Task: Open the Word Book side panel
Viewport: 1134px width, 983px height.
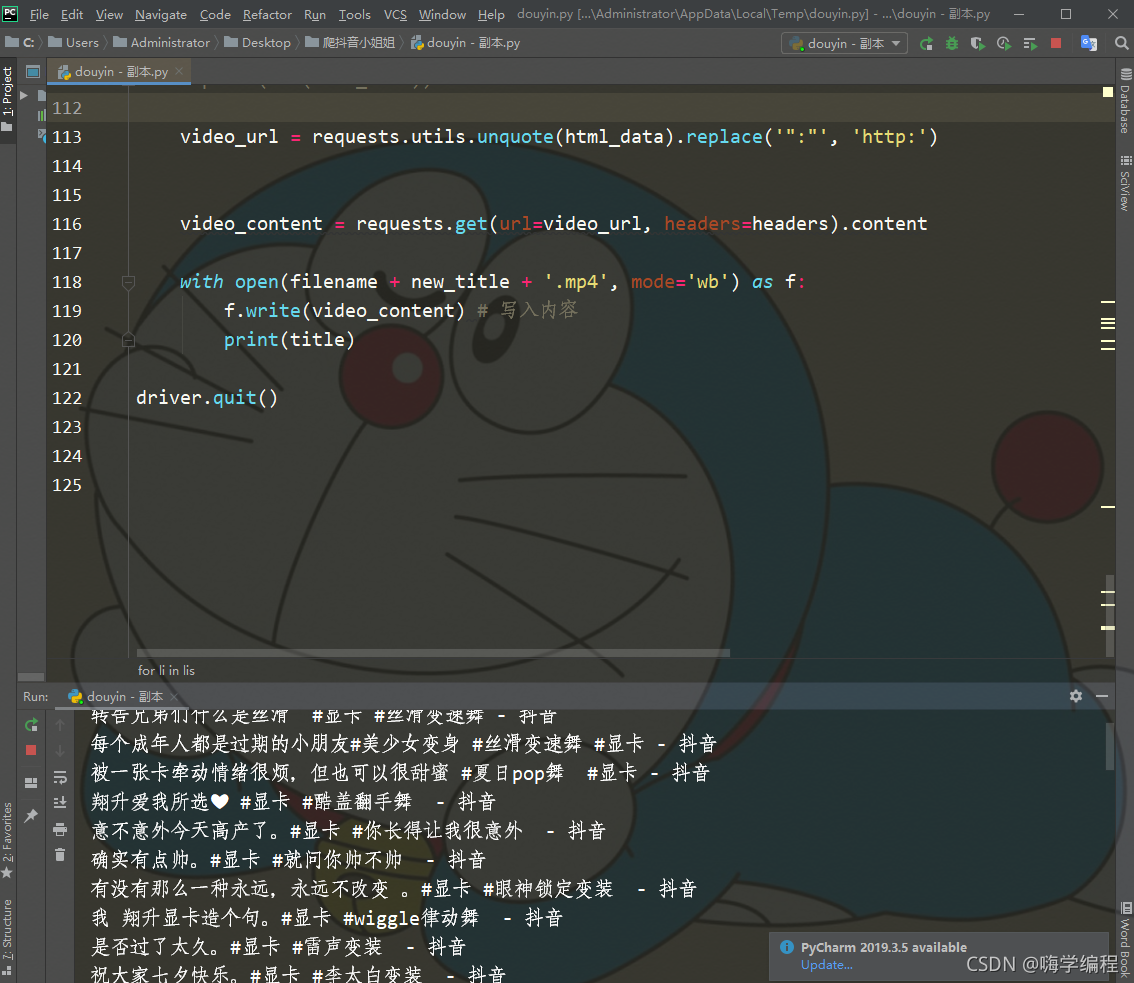Action: pos(1125,940)
